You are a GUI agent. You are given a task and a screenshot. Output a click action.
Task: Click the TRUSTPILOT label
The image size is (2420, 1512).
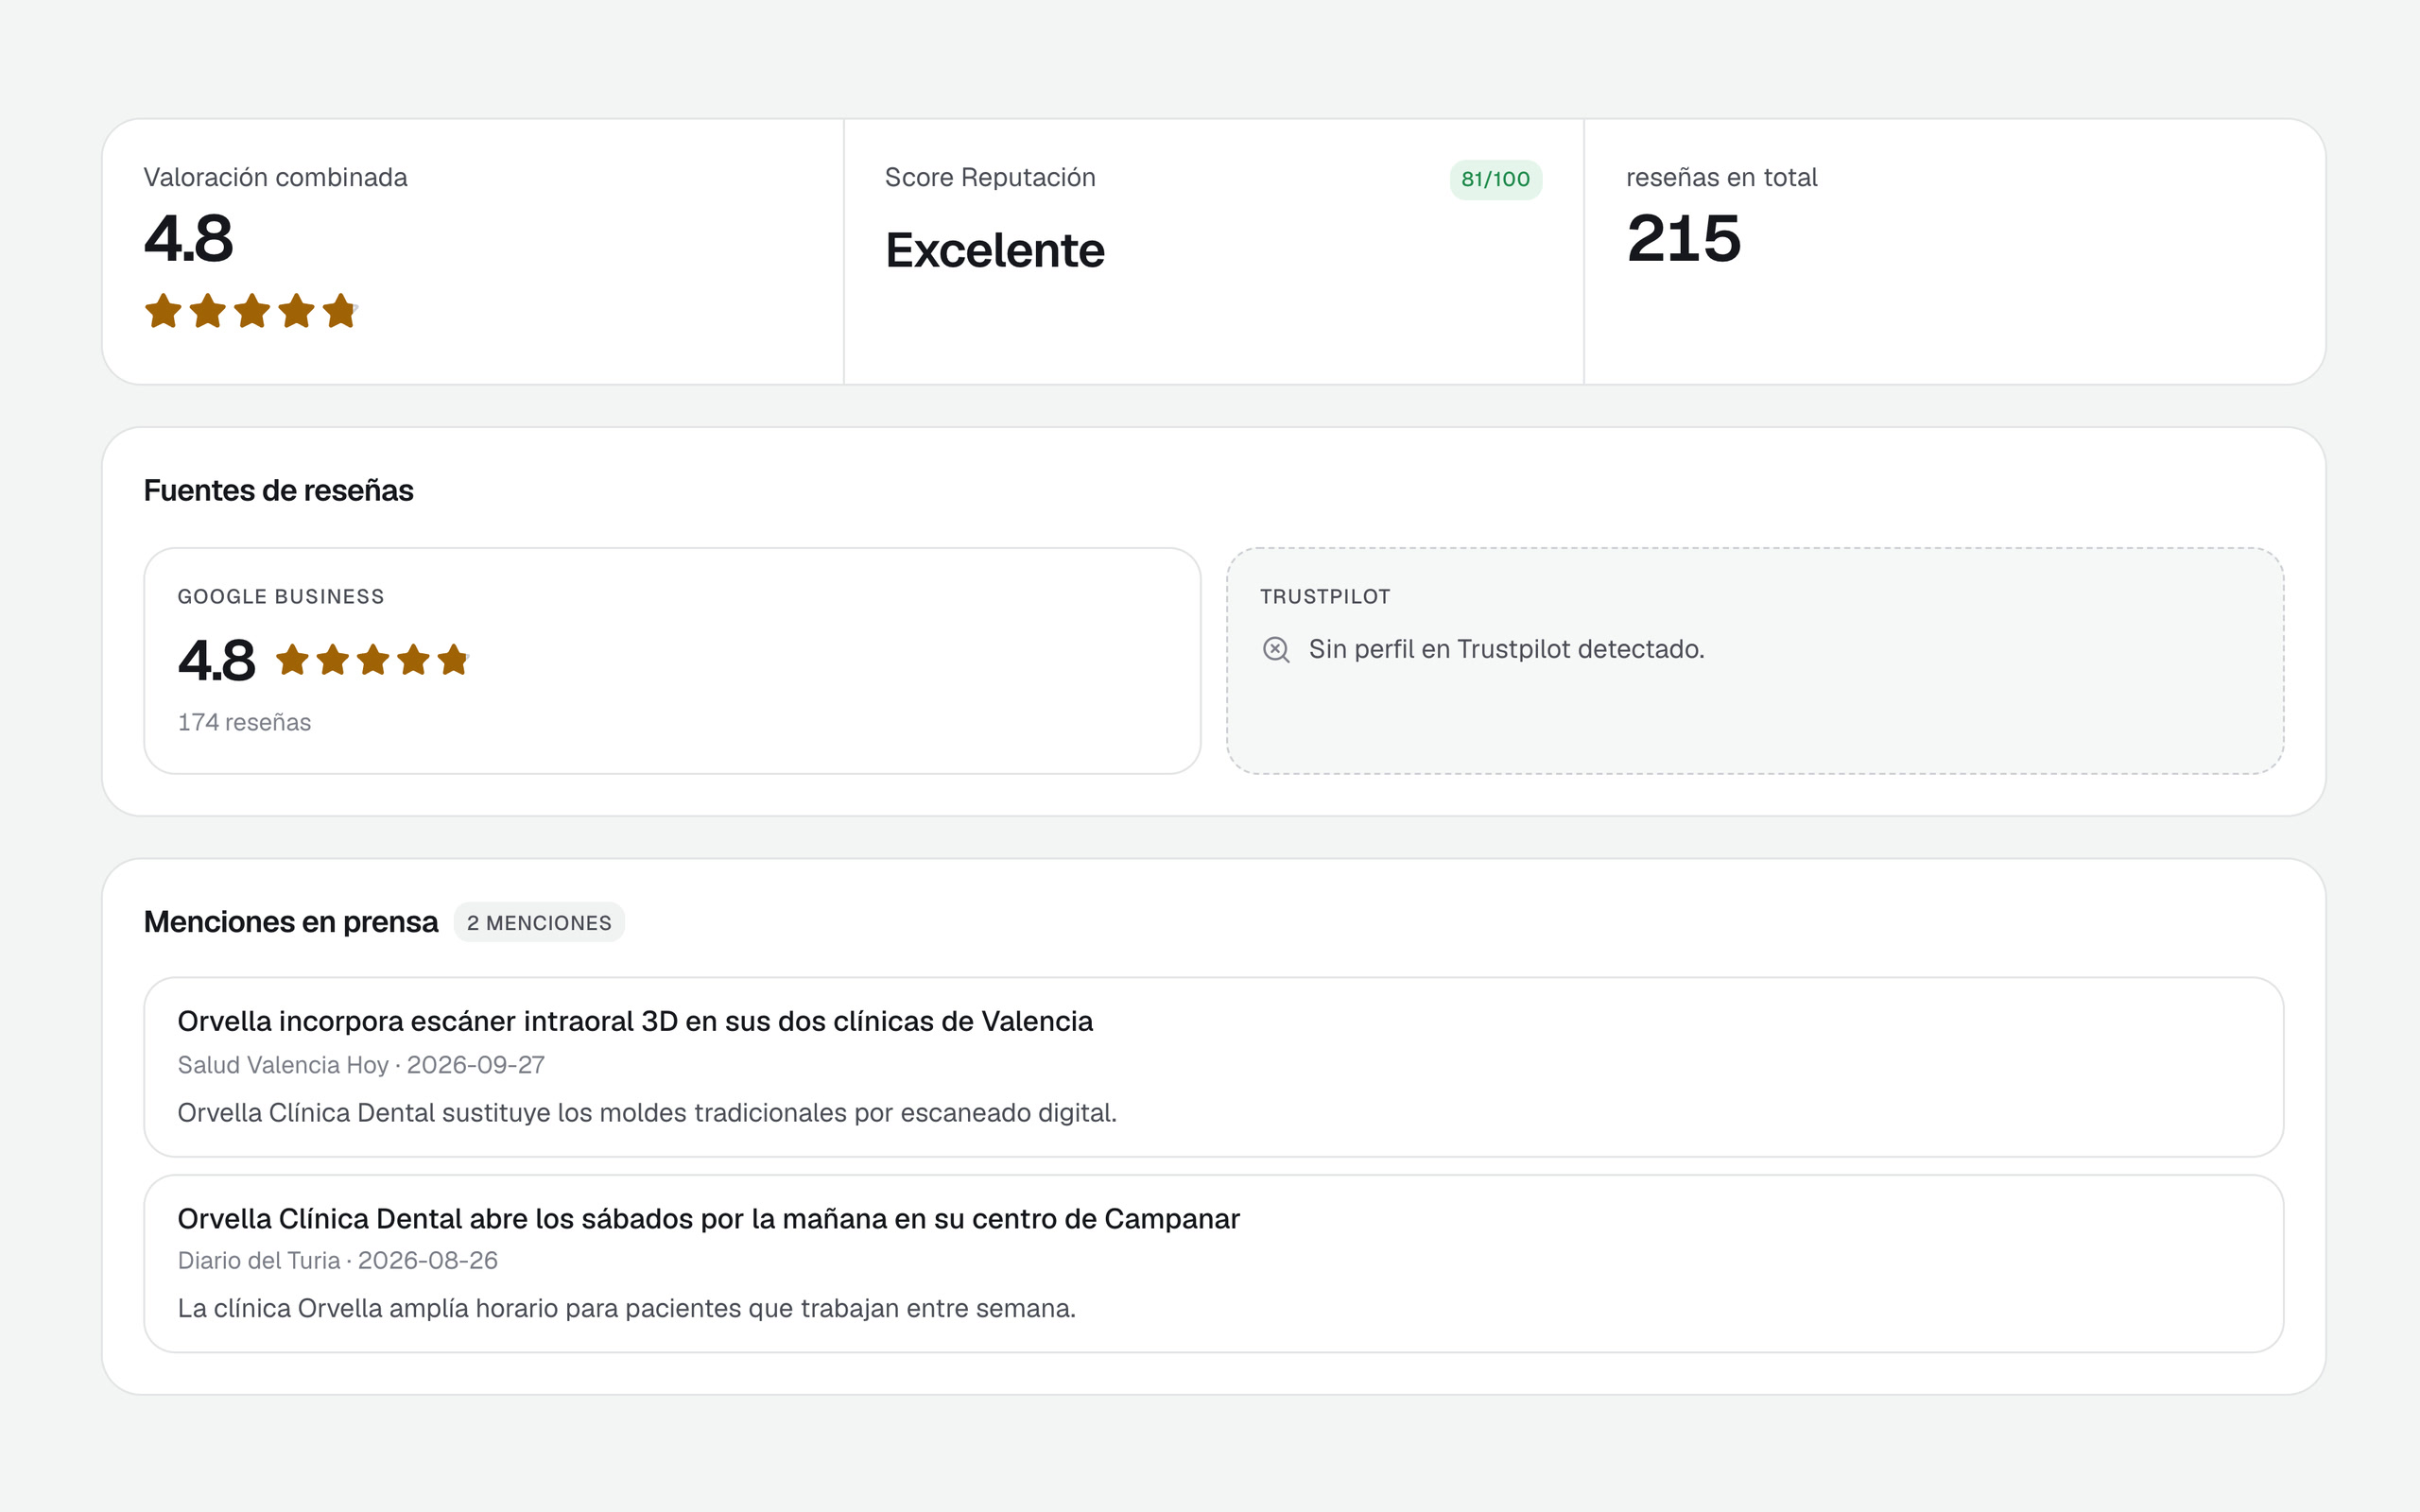coord(1325,597)
